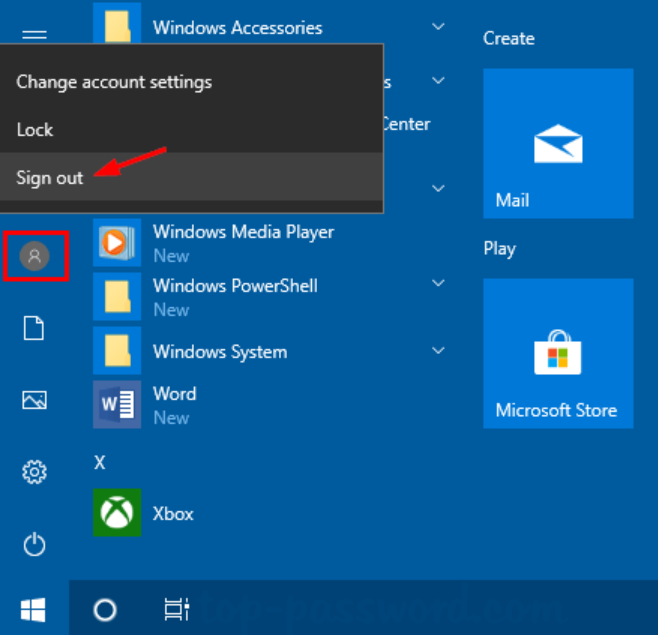
Task: Open the Windows System folder label
Action: pos(220,352)
